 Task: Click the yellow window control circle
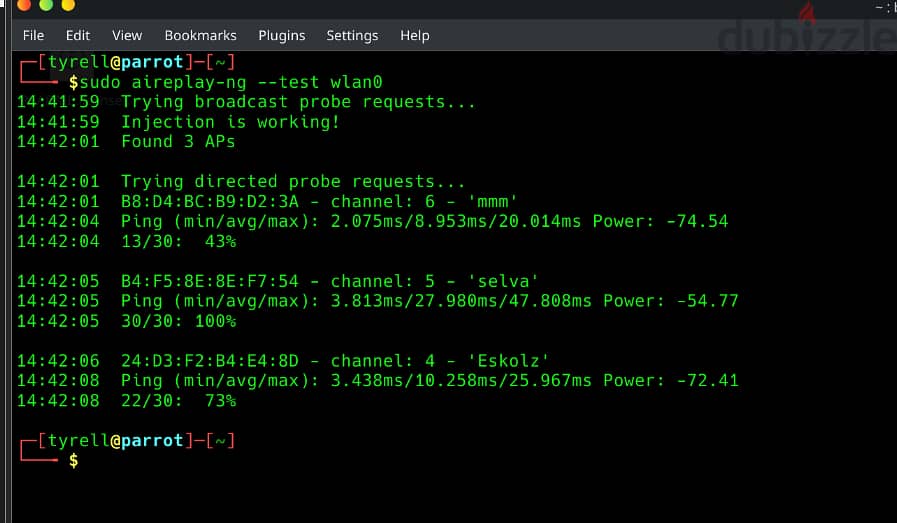coord(68,5)
